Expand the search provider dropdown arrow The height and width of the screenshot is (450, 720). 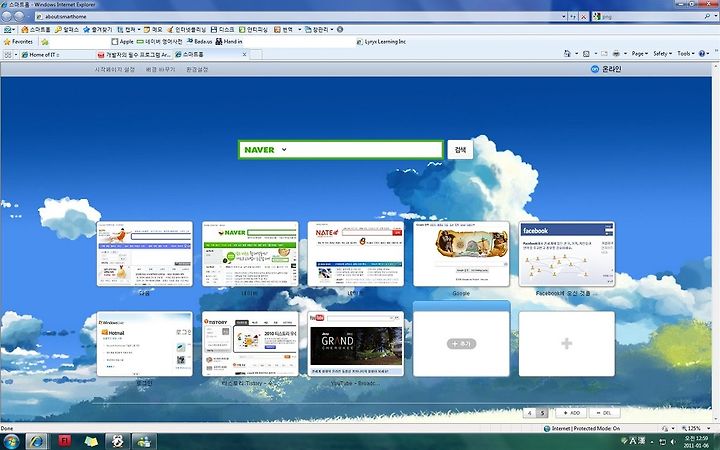[x=716, y=17]
